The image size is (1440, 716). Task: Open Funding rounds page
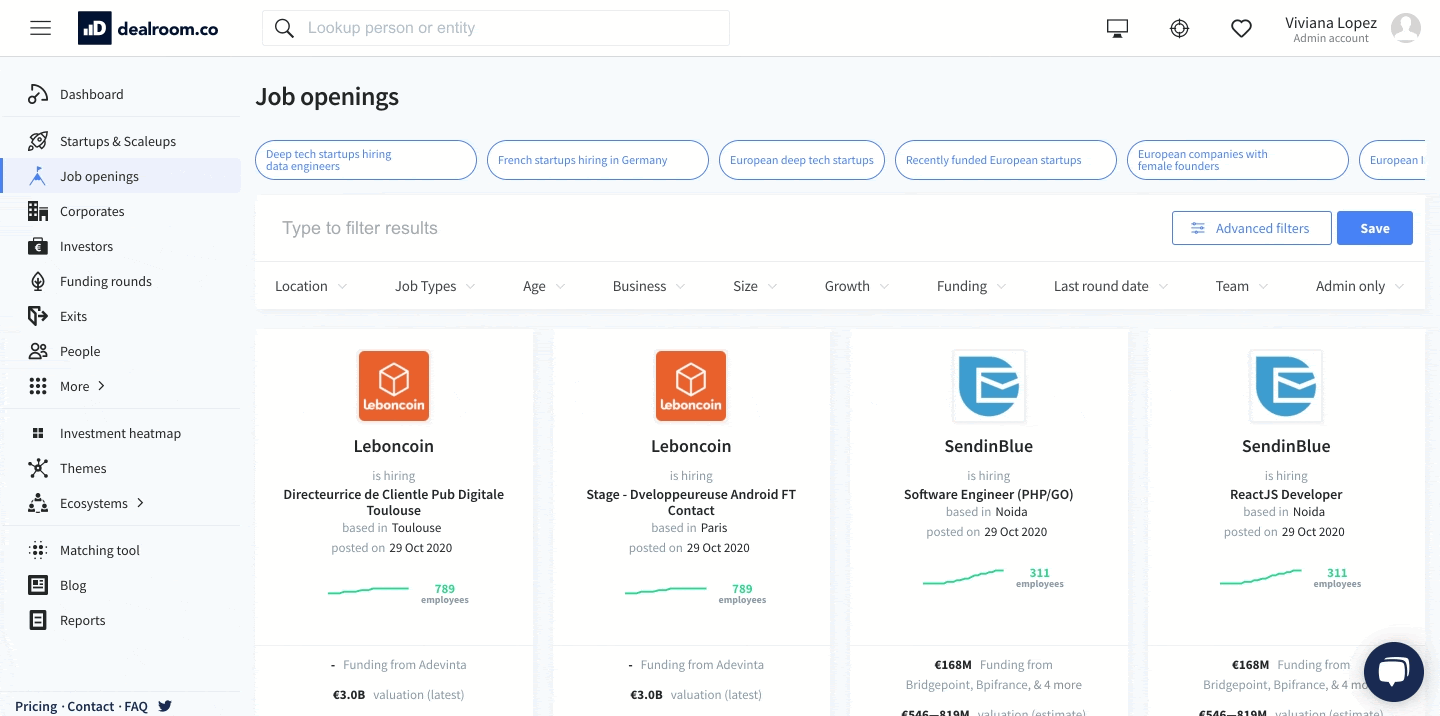[106, 281]
